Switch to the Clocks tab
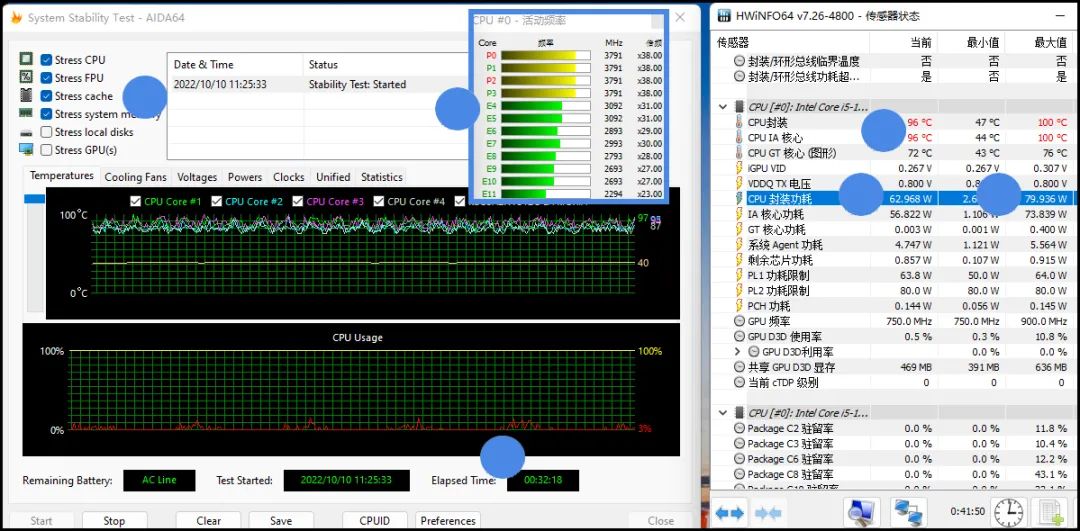Viewport: 1080px width, 531px height. pos(289,177)
